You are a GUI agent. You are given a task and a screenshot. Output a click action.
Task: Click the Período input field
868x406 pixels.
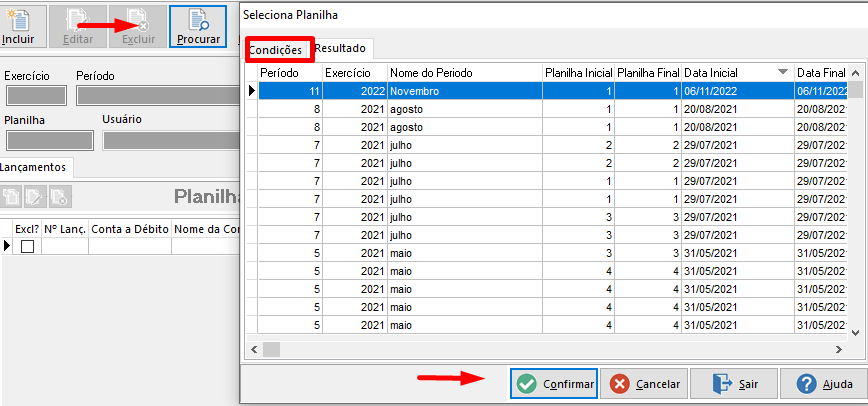coord(158,96)
